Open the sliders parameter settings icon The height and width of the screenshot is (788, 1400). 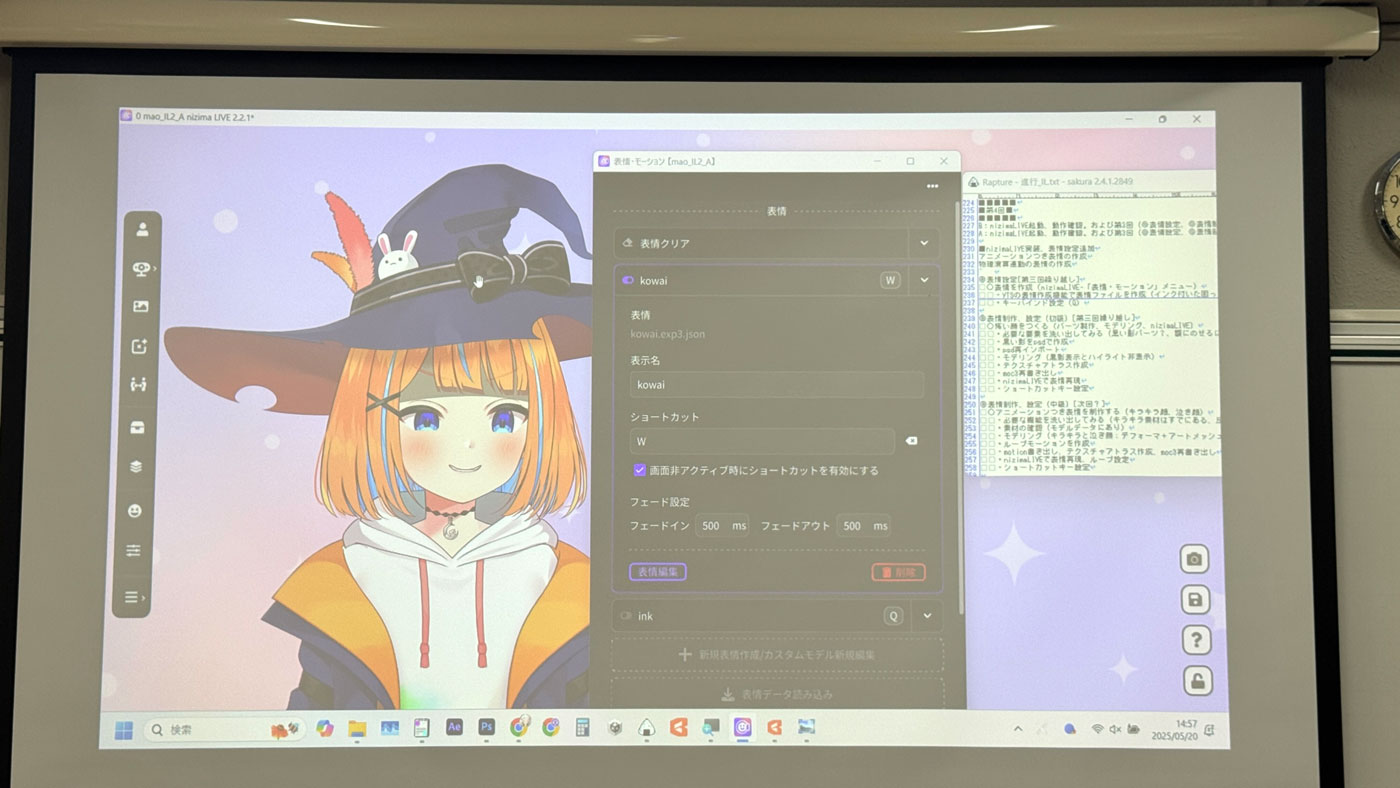133,551
